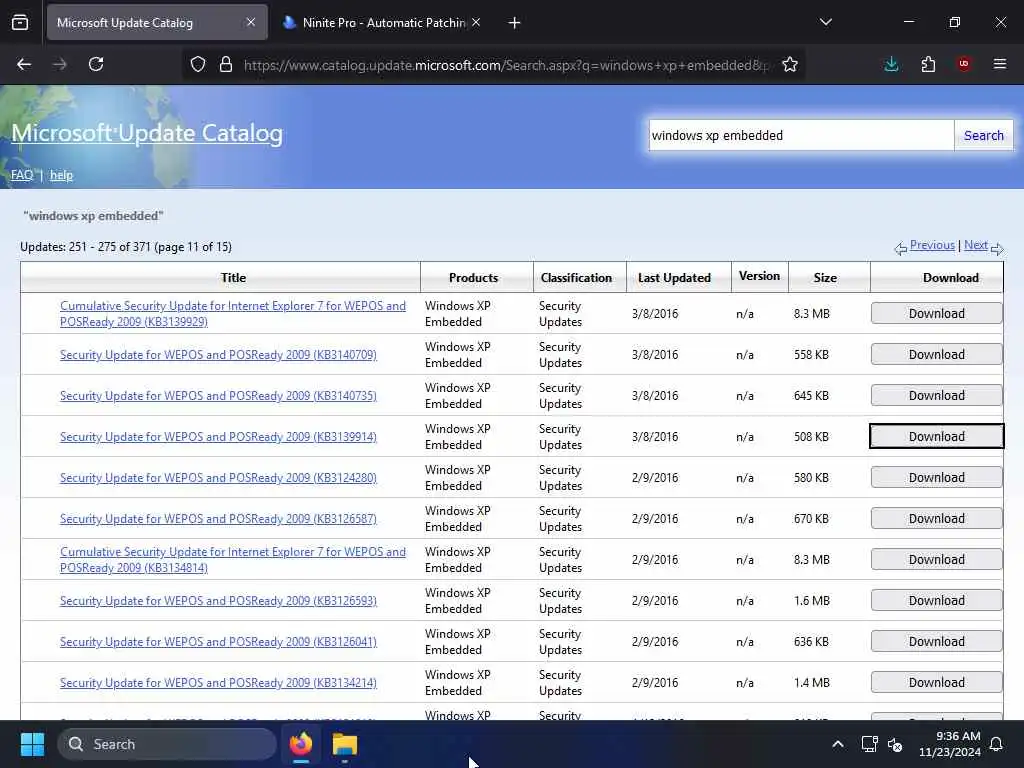The image size is (1024, 768).
Task: Download the KB3139914 update
Action: 936,436
